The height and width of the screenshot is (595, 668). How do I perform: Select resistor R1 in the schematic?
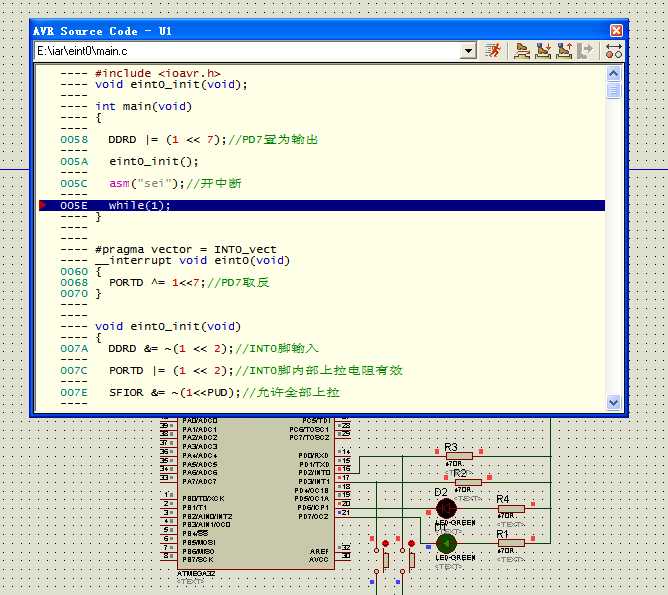[x=510, y=543]
